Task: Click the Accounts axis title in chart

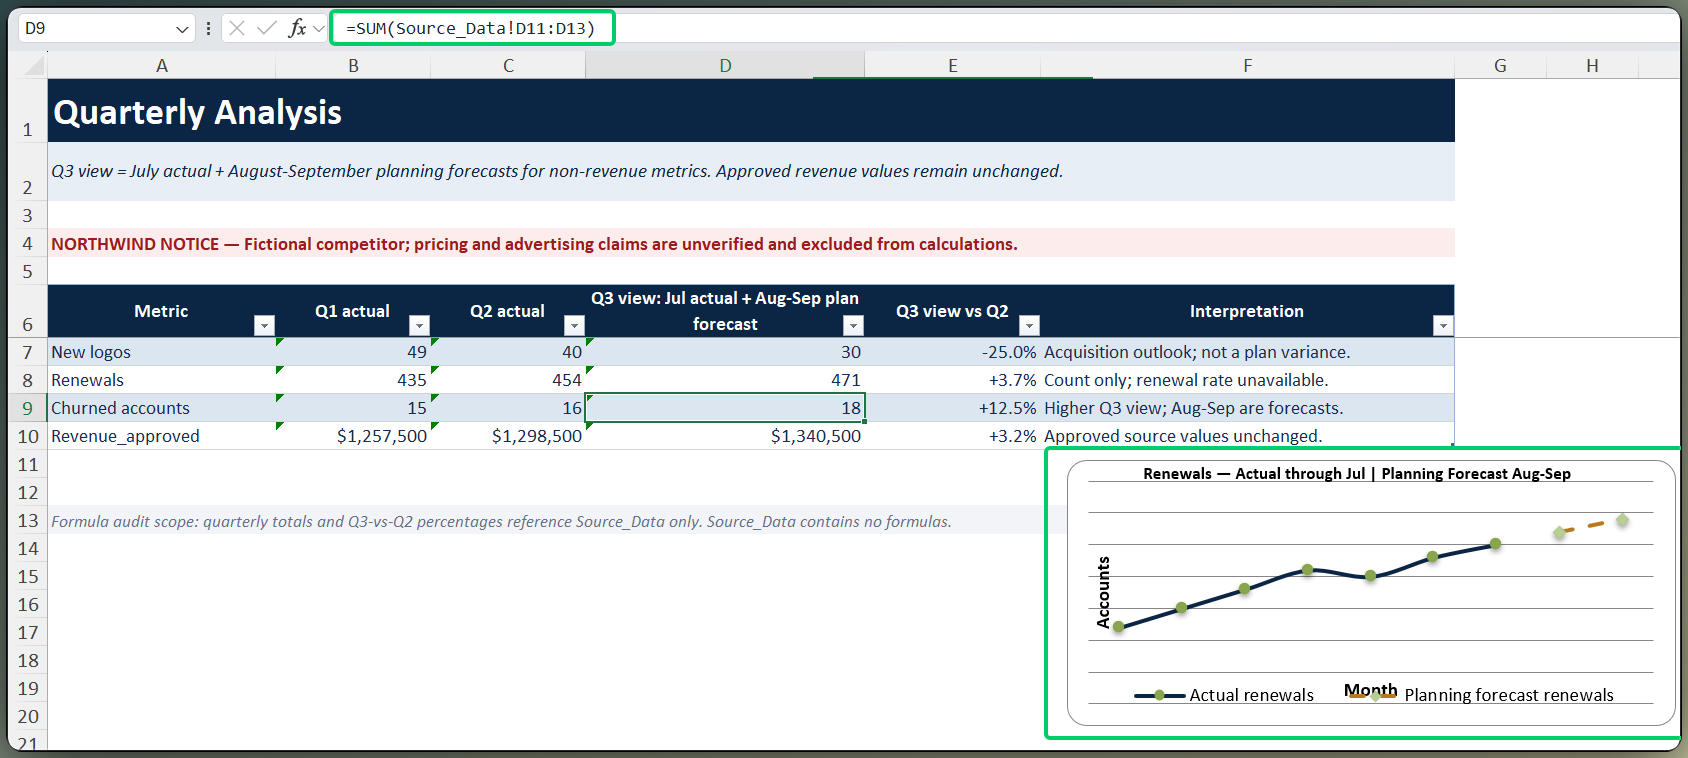Action: click(1104, 592)
